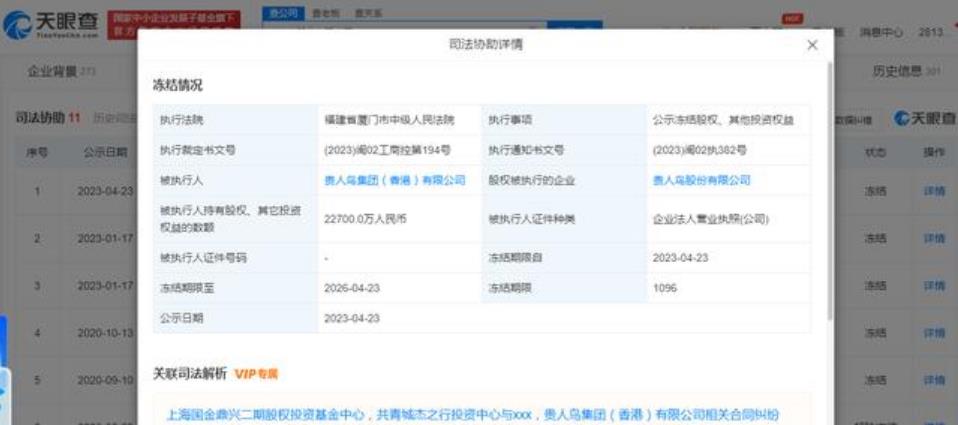Select the 查关系 search tab

(368, 13)
